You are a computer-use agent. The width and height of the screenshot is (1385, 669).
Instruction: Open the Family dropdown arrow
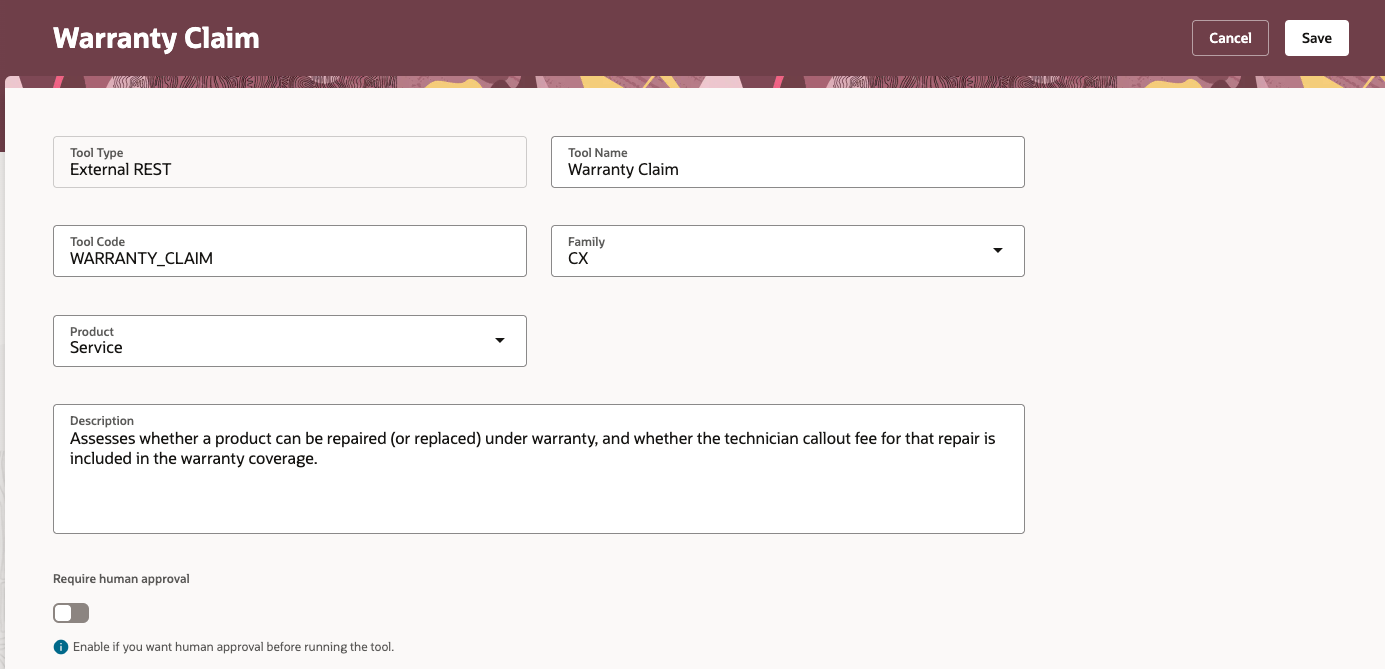(997, 250)
